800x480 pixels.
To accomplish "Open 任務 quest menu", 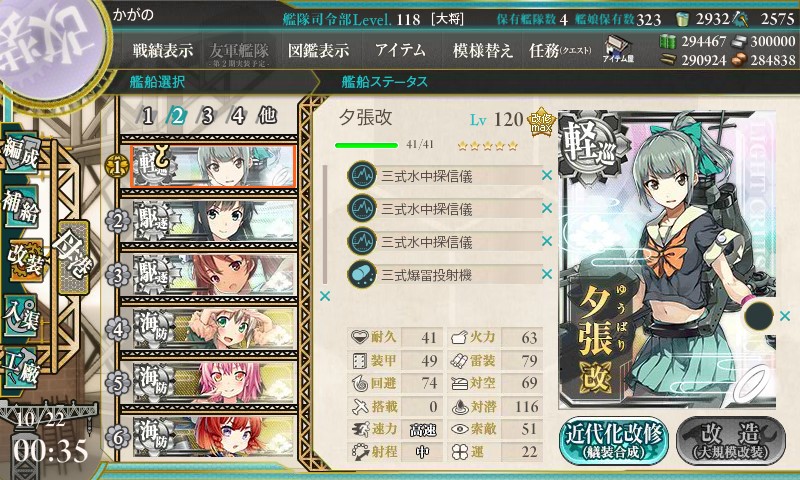I will [560, 50].
